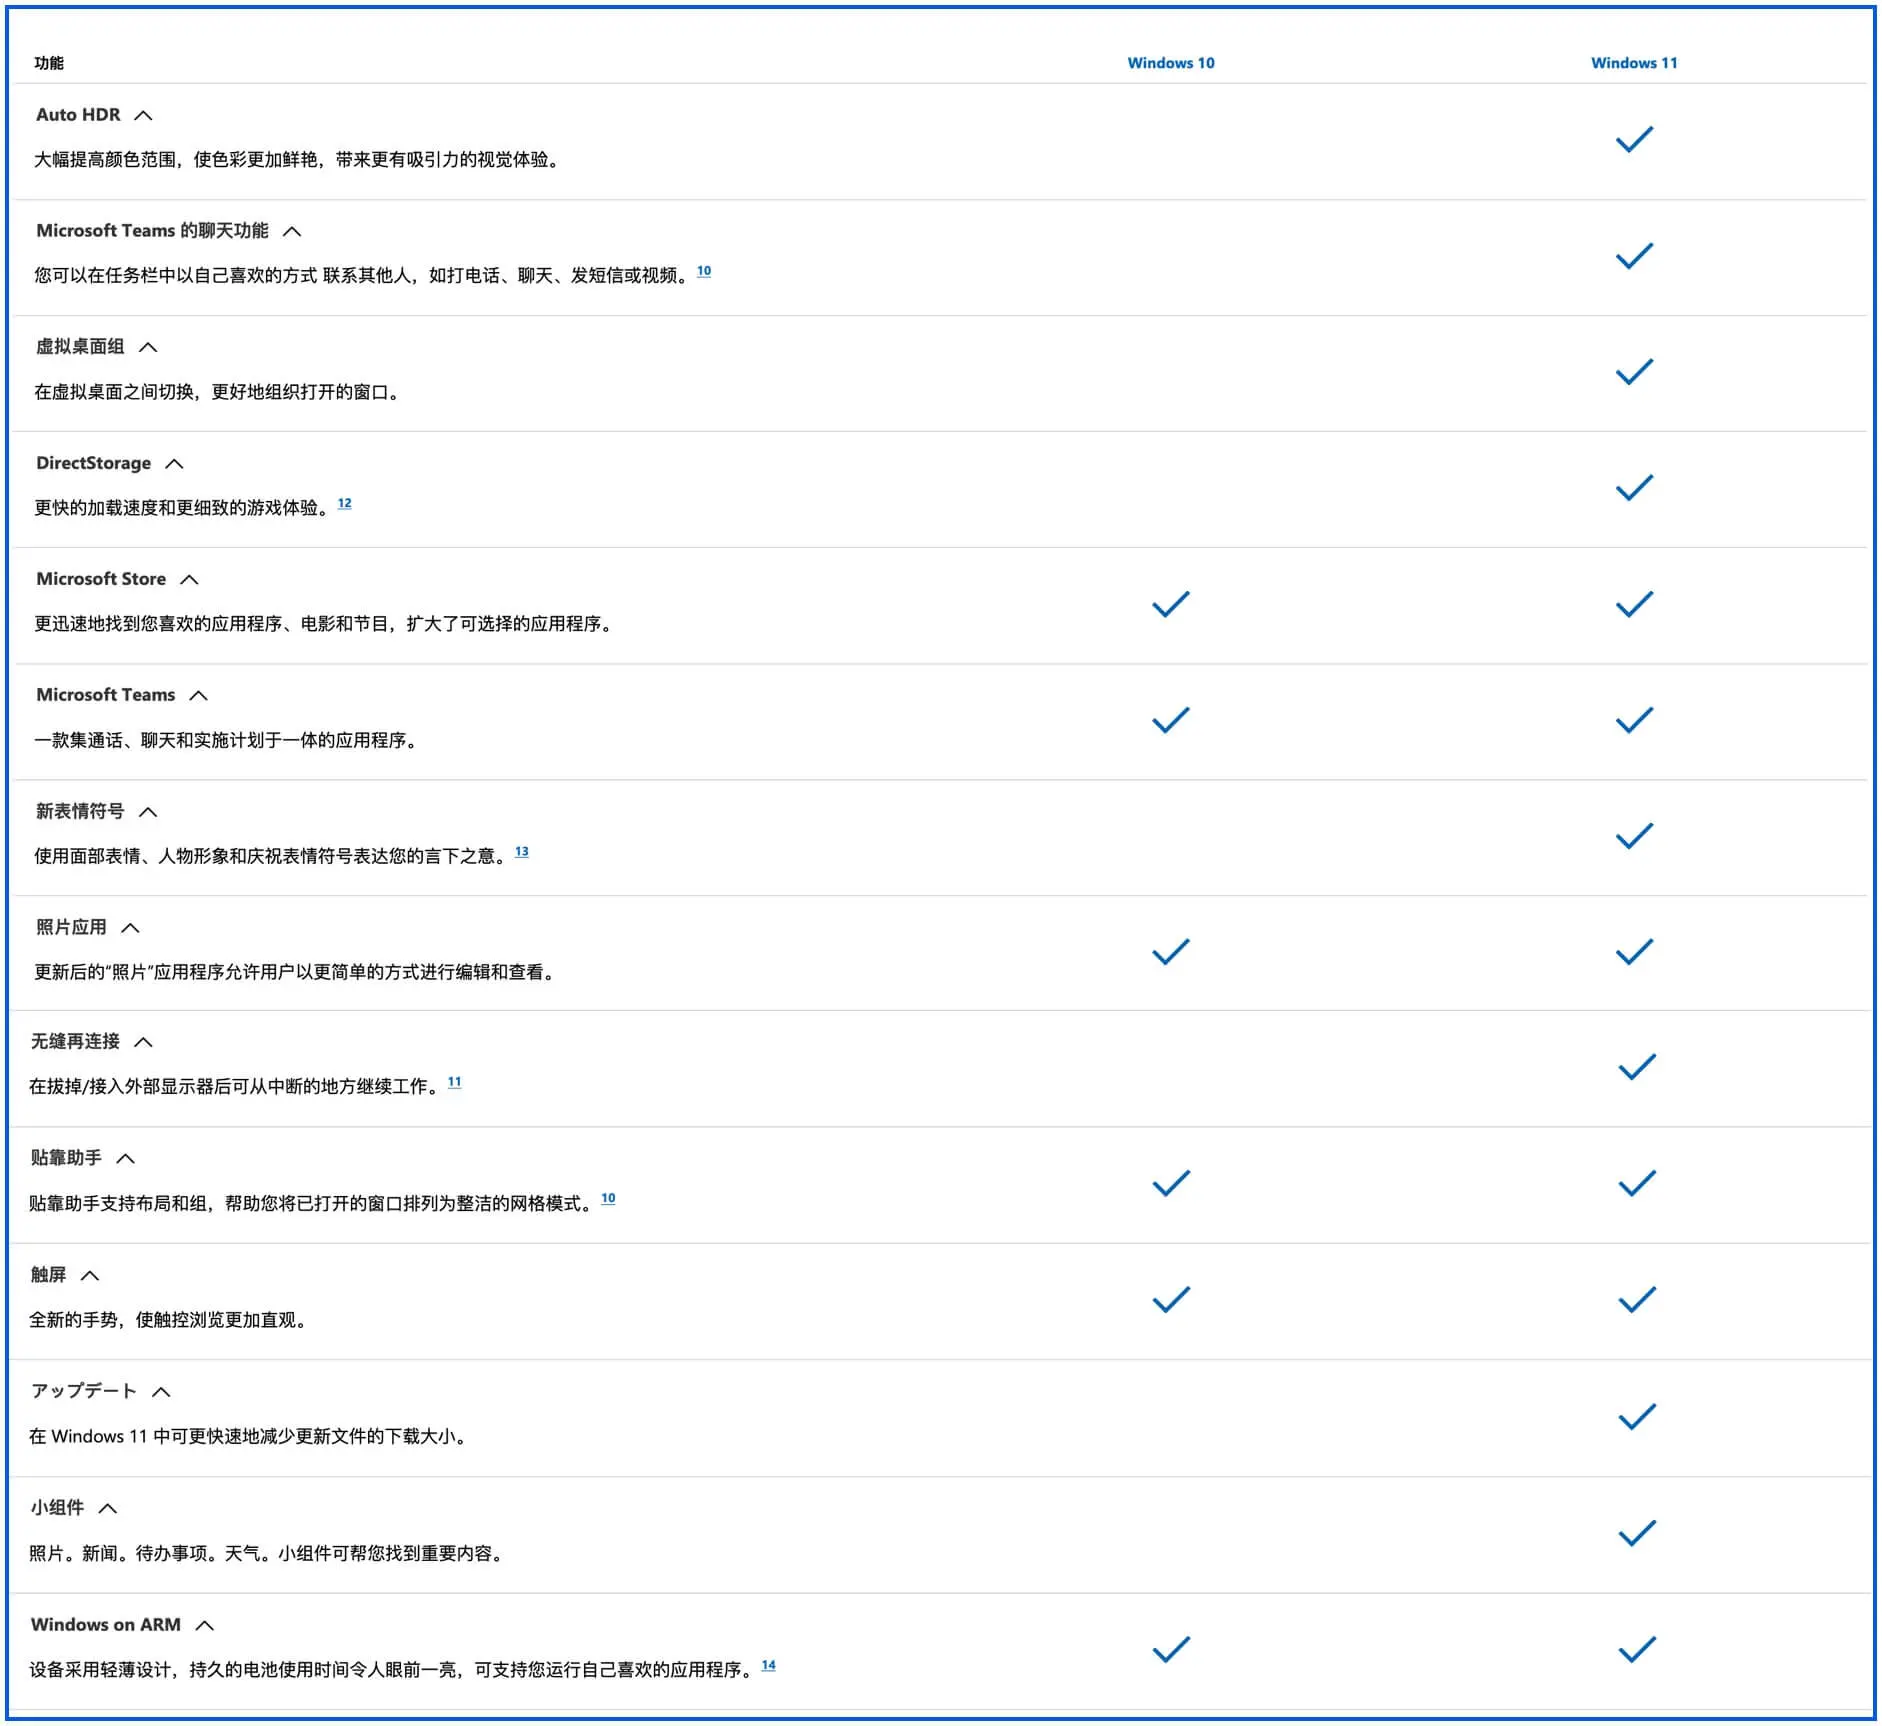Click the Auto HDR feature title
The height and width of the screenshot is (1726, 1882).
pos(78,115)
